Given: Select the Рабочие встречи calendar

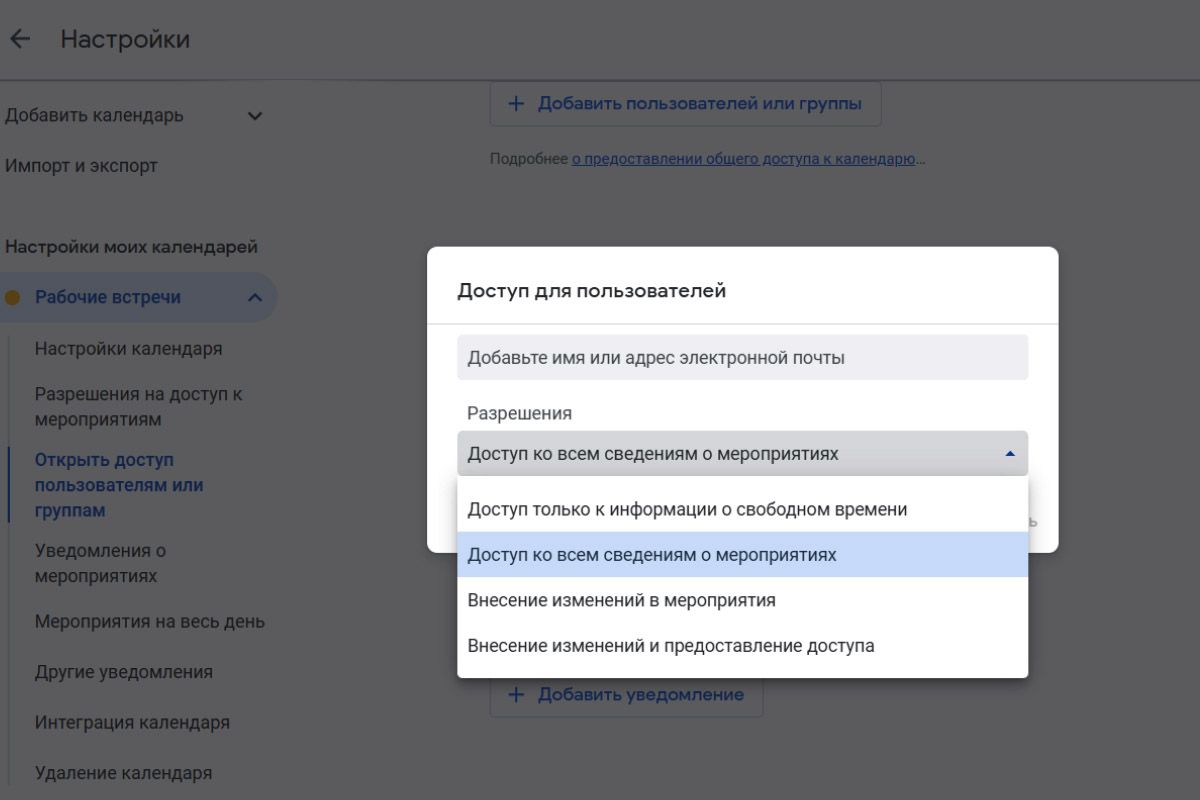Looking at the screenshot, I should (108, 298).
